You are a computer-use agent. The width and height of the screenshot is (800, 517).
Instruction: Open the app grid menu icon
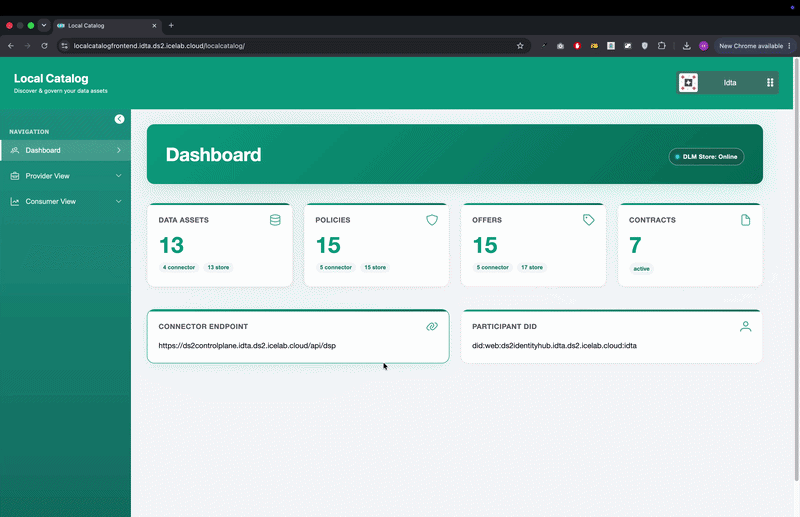(x=770, y=83)
